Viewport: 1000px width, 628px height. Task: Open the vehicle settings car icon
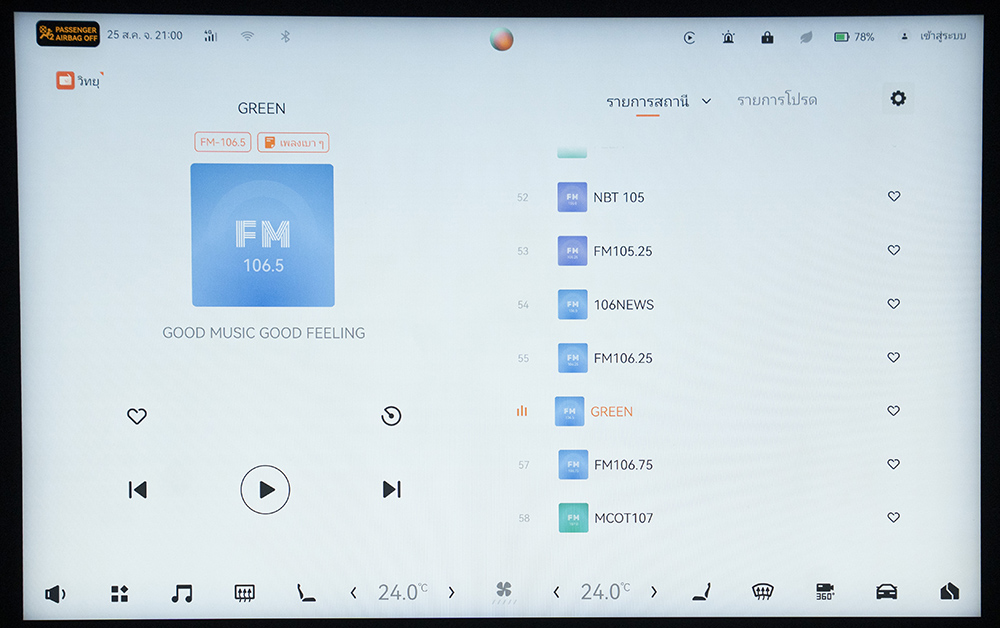coord(886,592)
